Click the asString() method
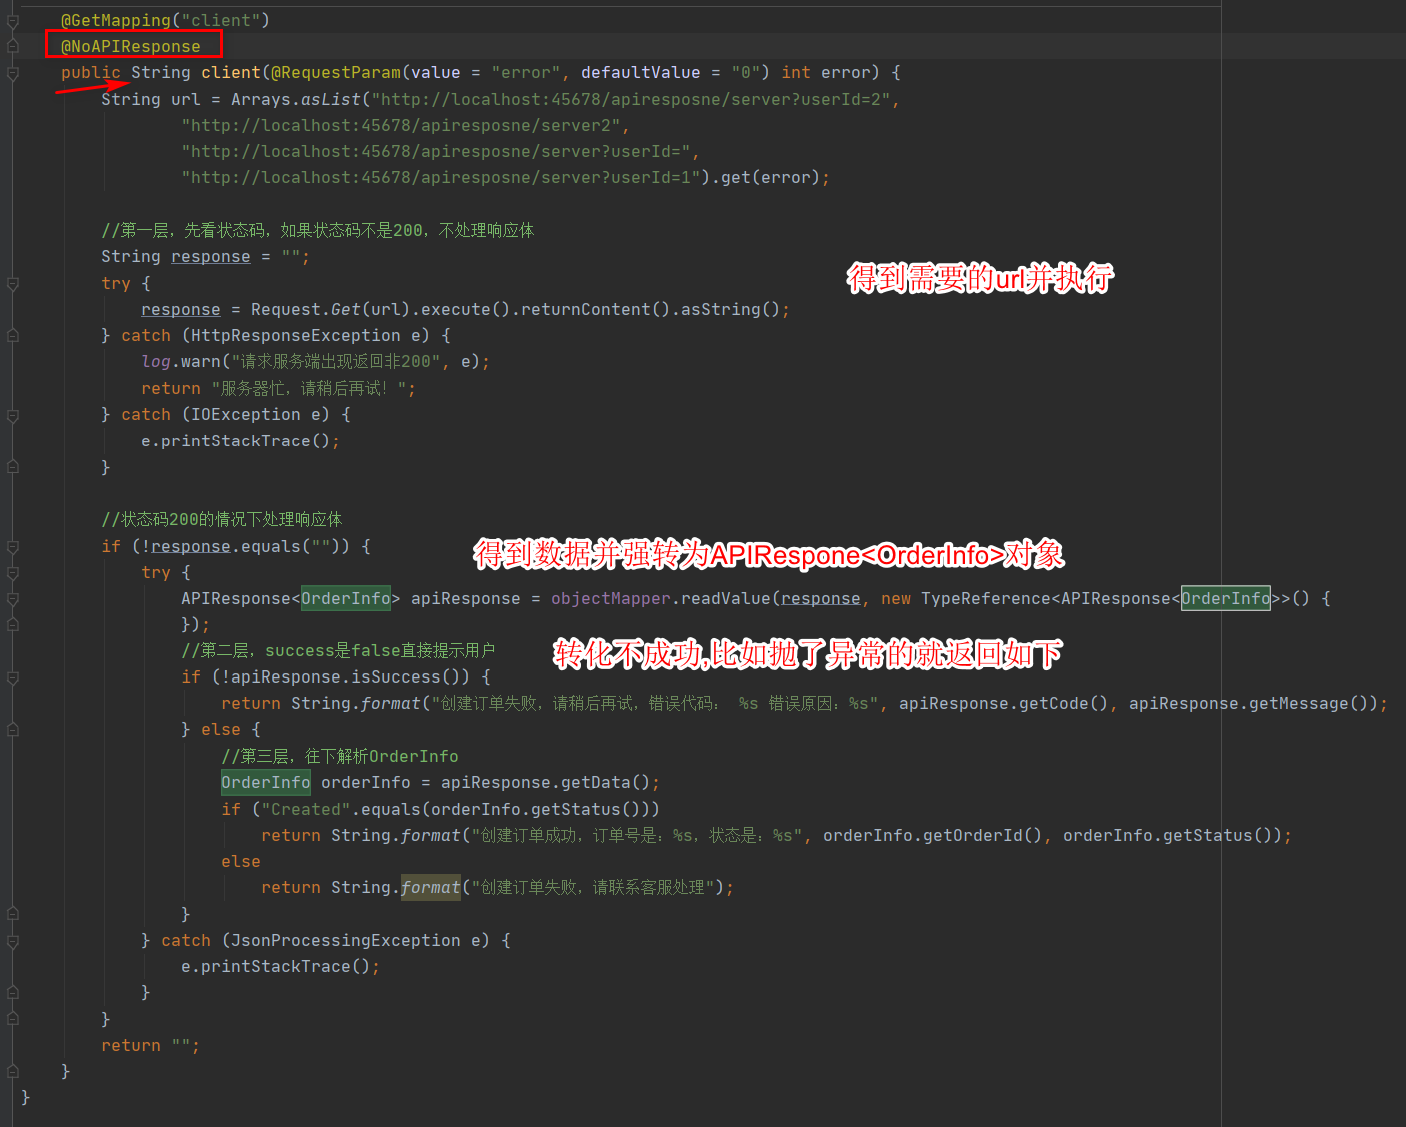 (x=731, y=309)
